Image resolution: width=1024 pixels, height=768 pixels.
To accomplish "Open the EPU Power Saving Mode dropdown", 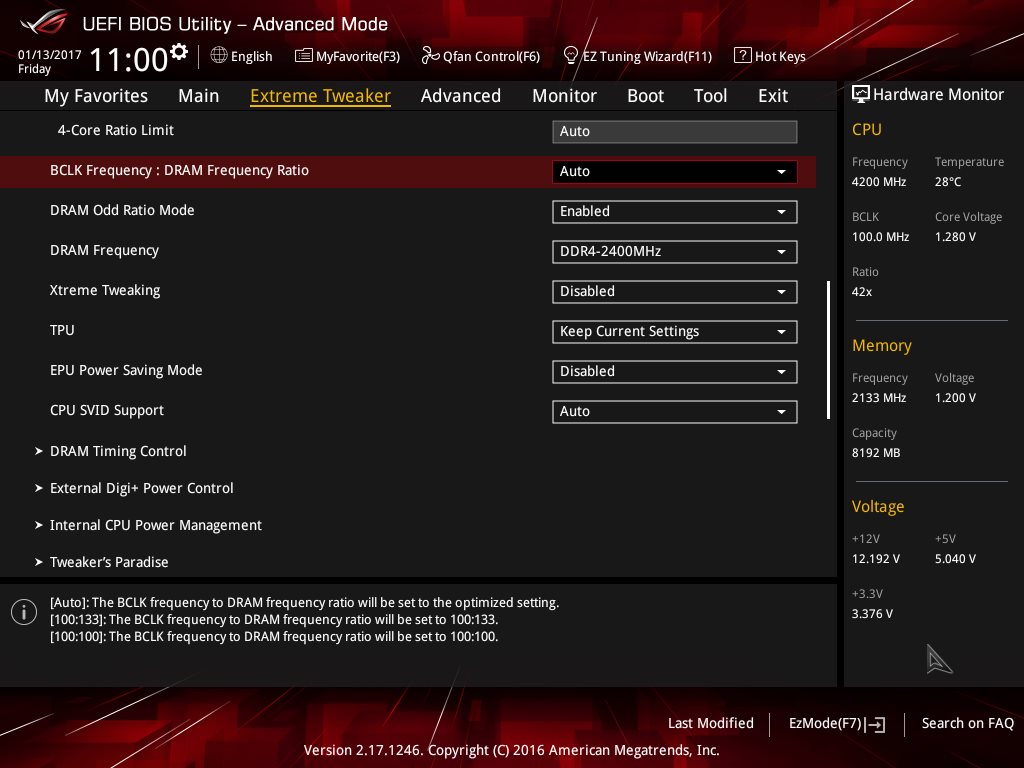I will (675, 372).
